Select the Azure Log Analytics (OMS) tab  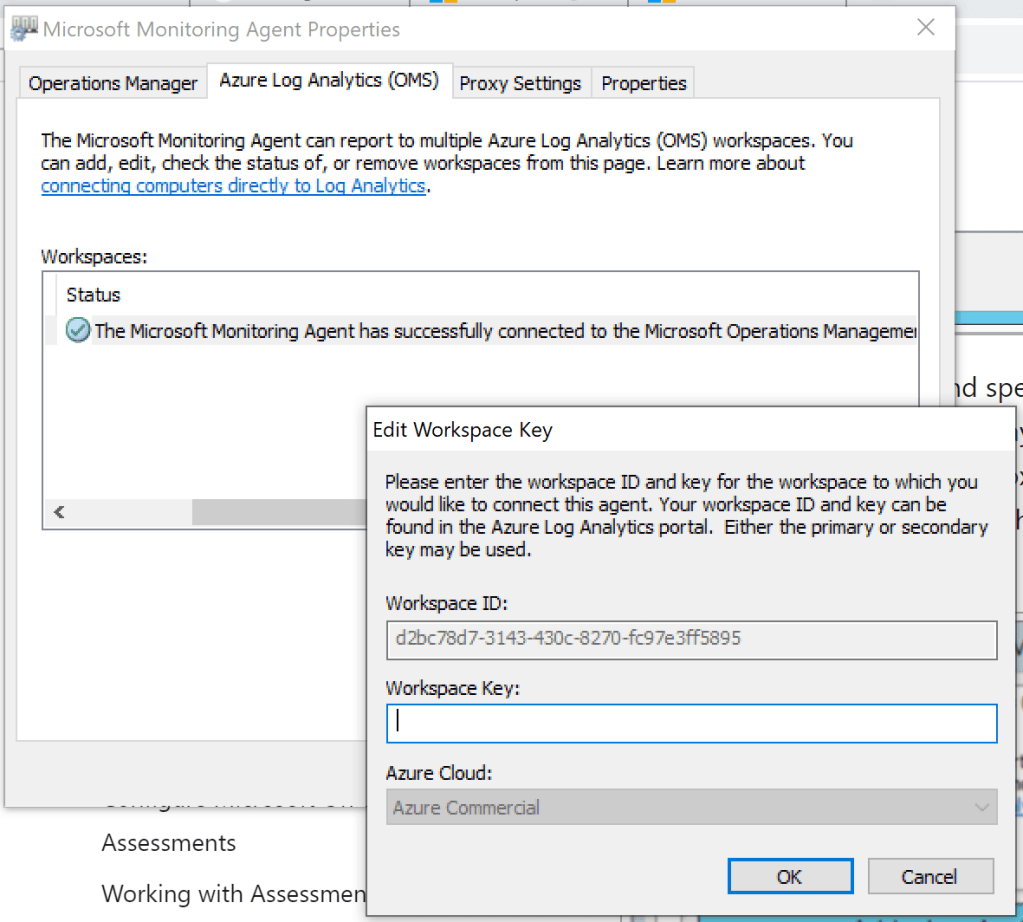pos(329,81)
